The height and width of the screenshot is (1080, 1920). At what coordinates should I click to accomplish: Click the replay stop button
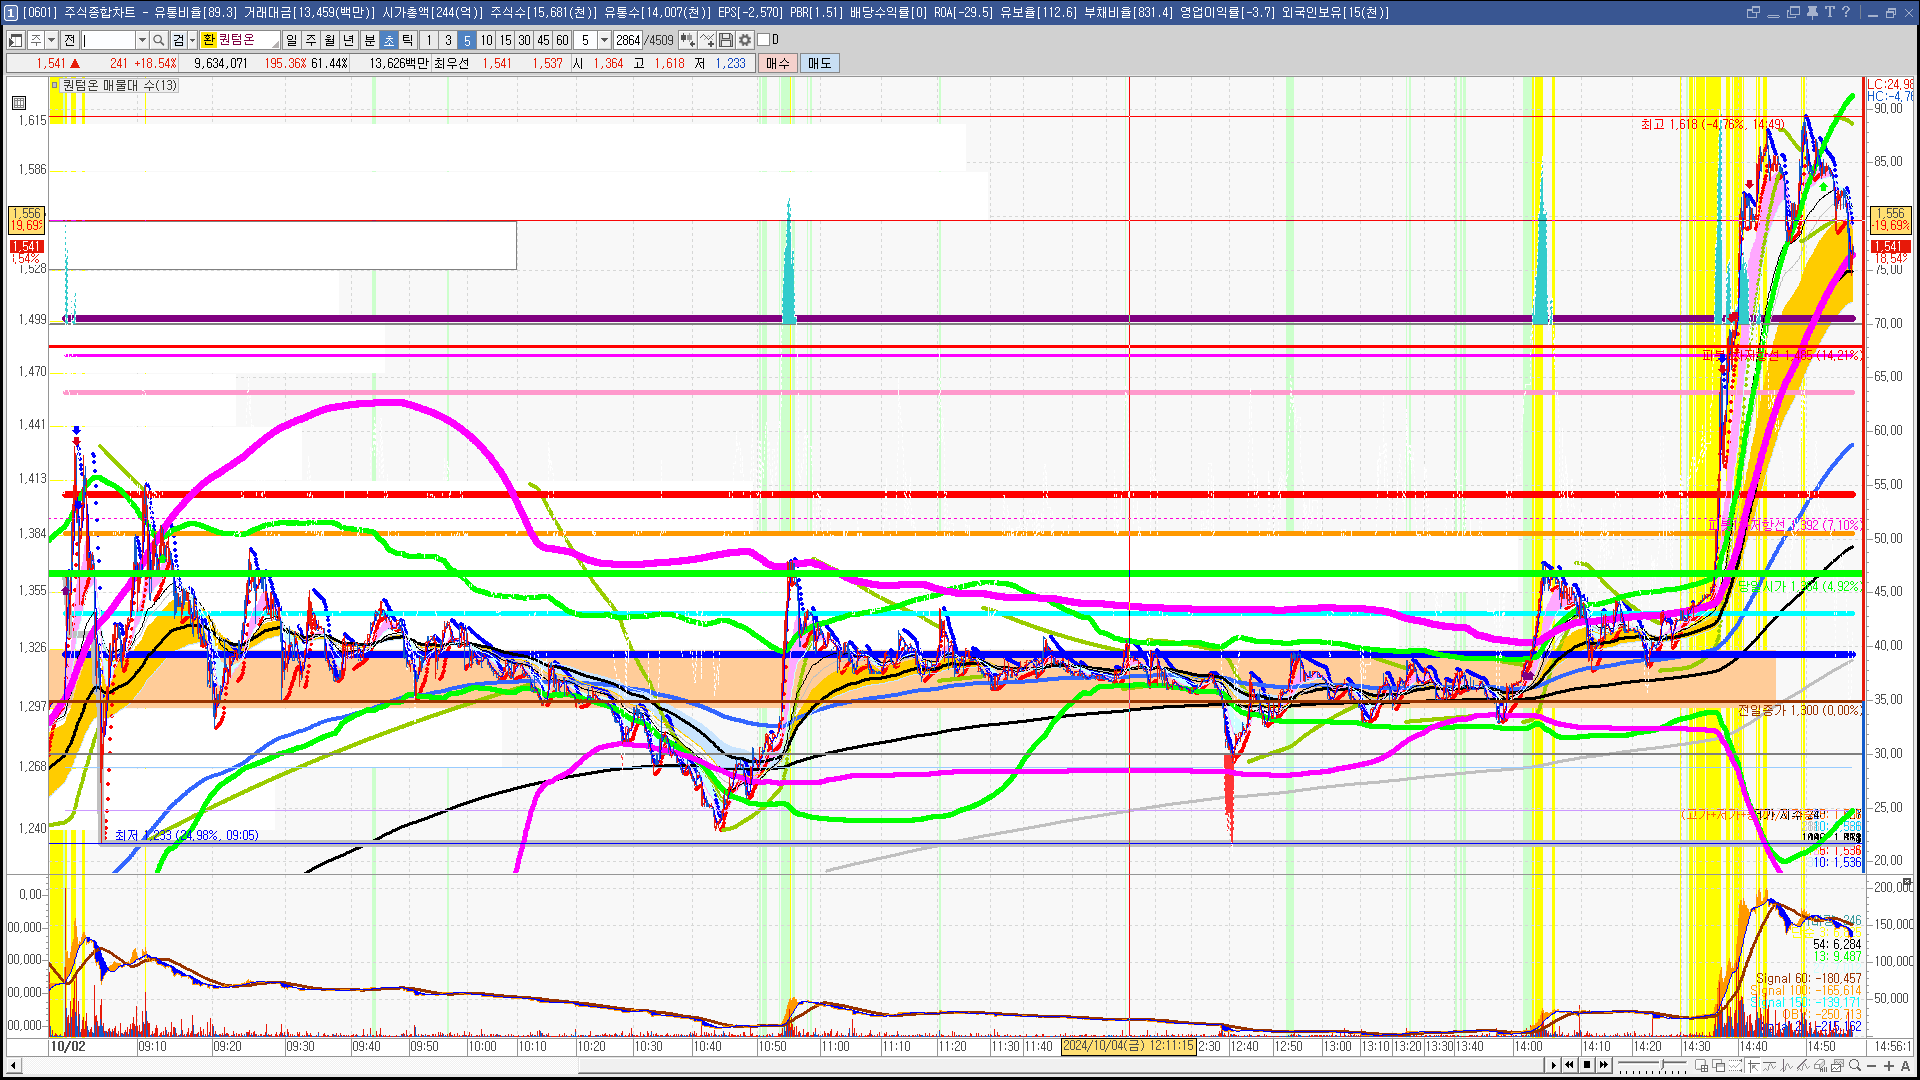click(1587, 1066)
